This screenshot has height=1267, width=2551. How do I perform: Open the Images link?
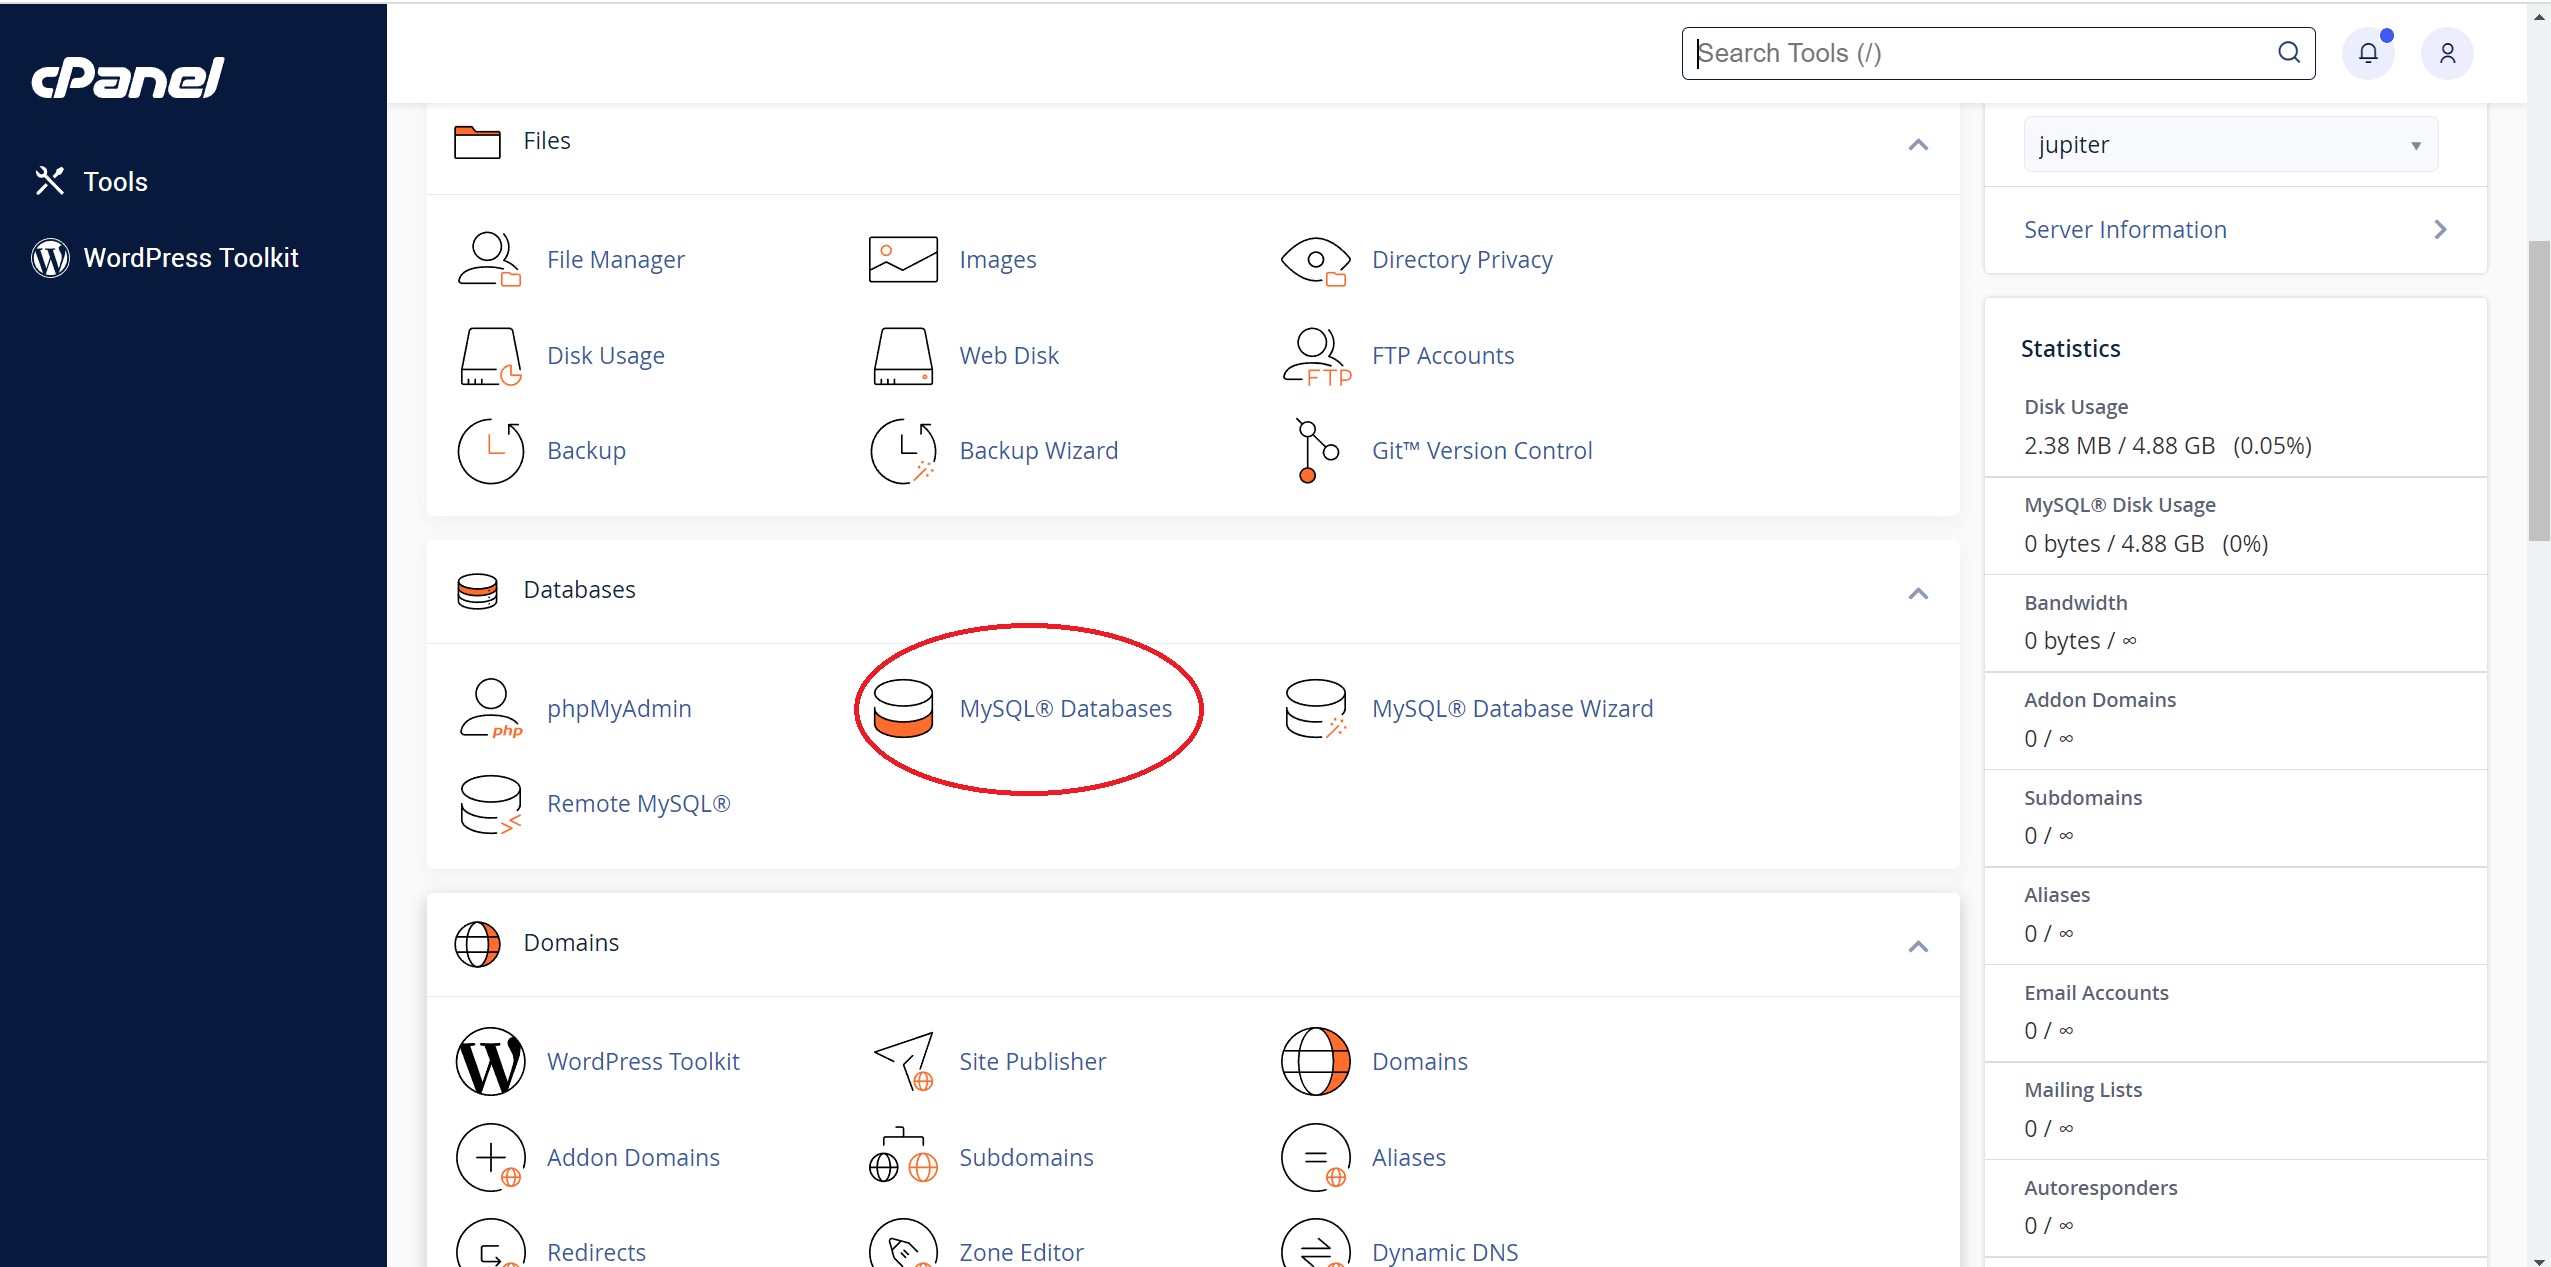pyautogui.click(x=998, y=260)
